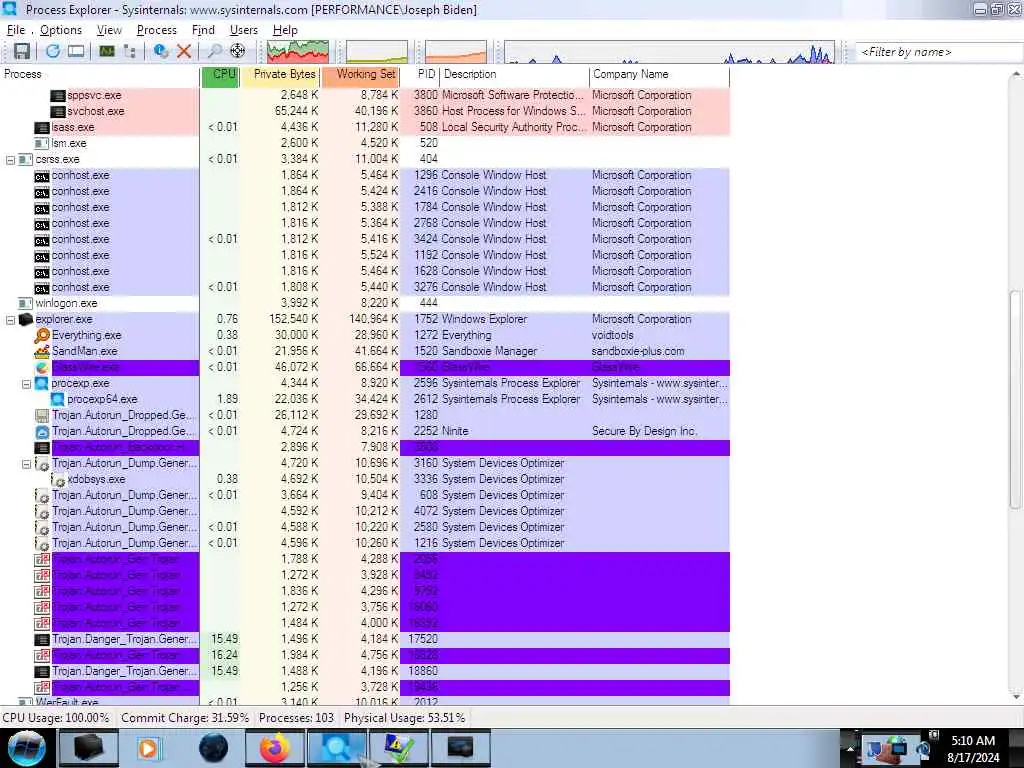Select the lsm.exe process row
This screenshot has width=1024, height=768.
click(364, 143)
